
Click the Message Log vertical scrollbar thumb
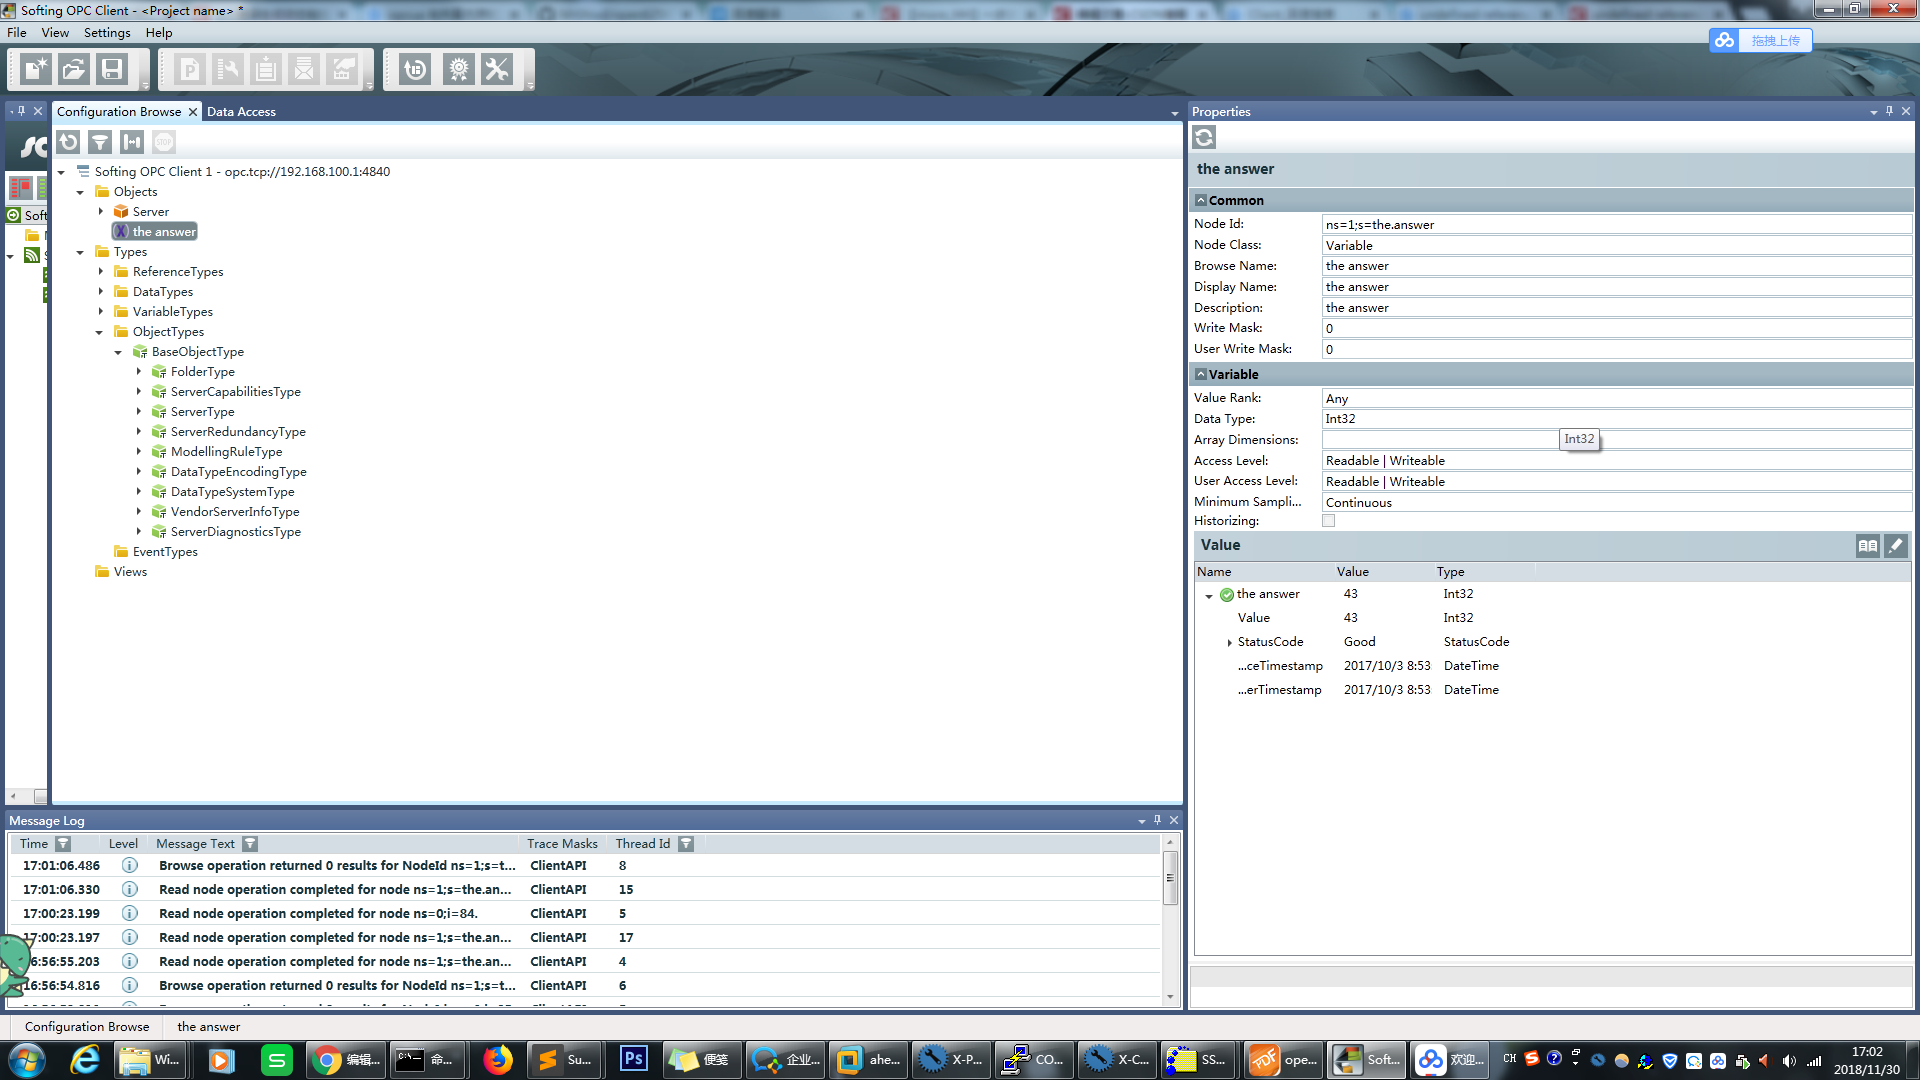1169,878
